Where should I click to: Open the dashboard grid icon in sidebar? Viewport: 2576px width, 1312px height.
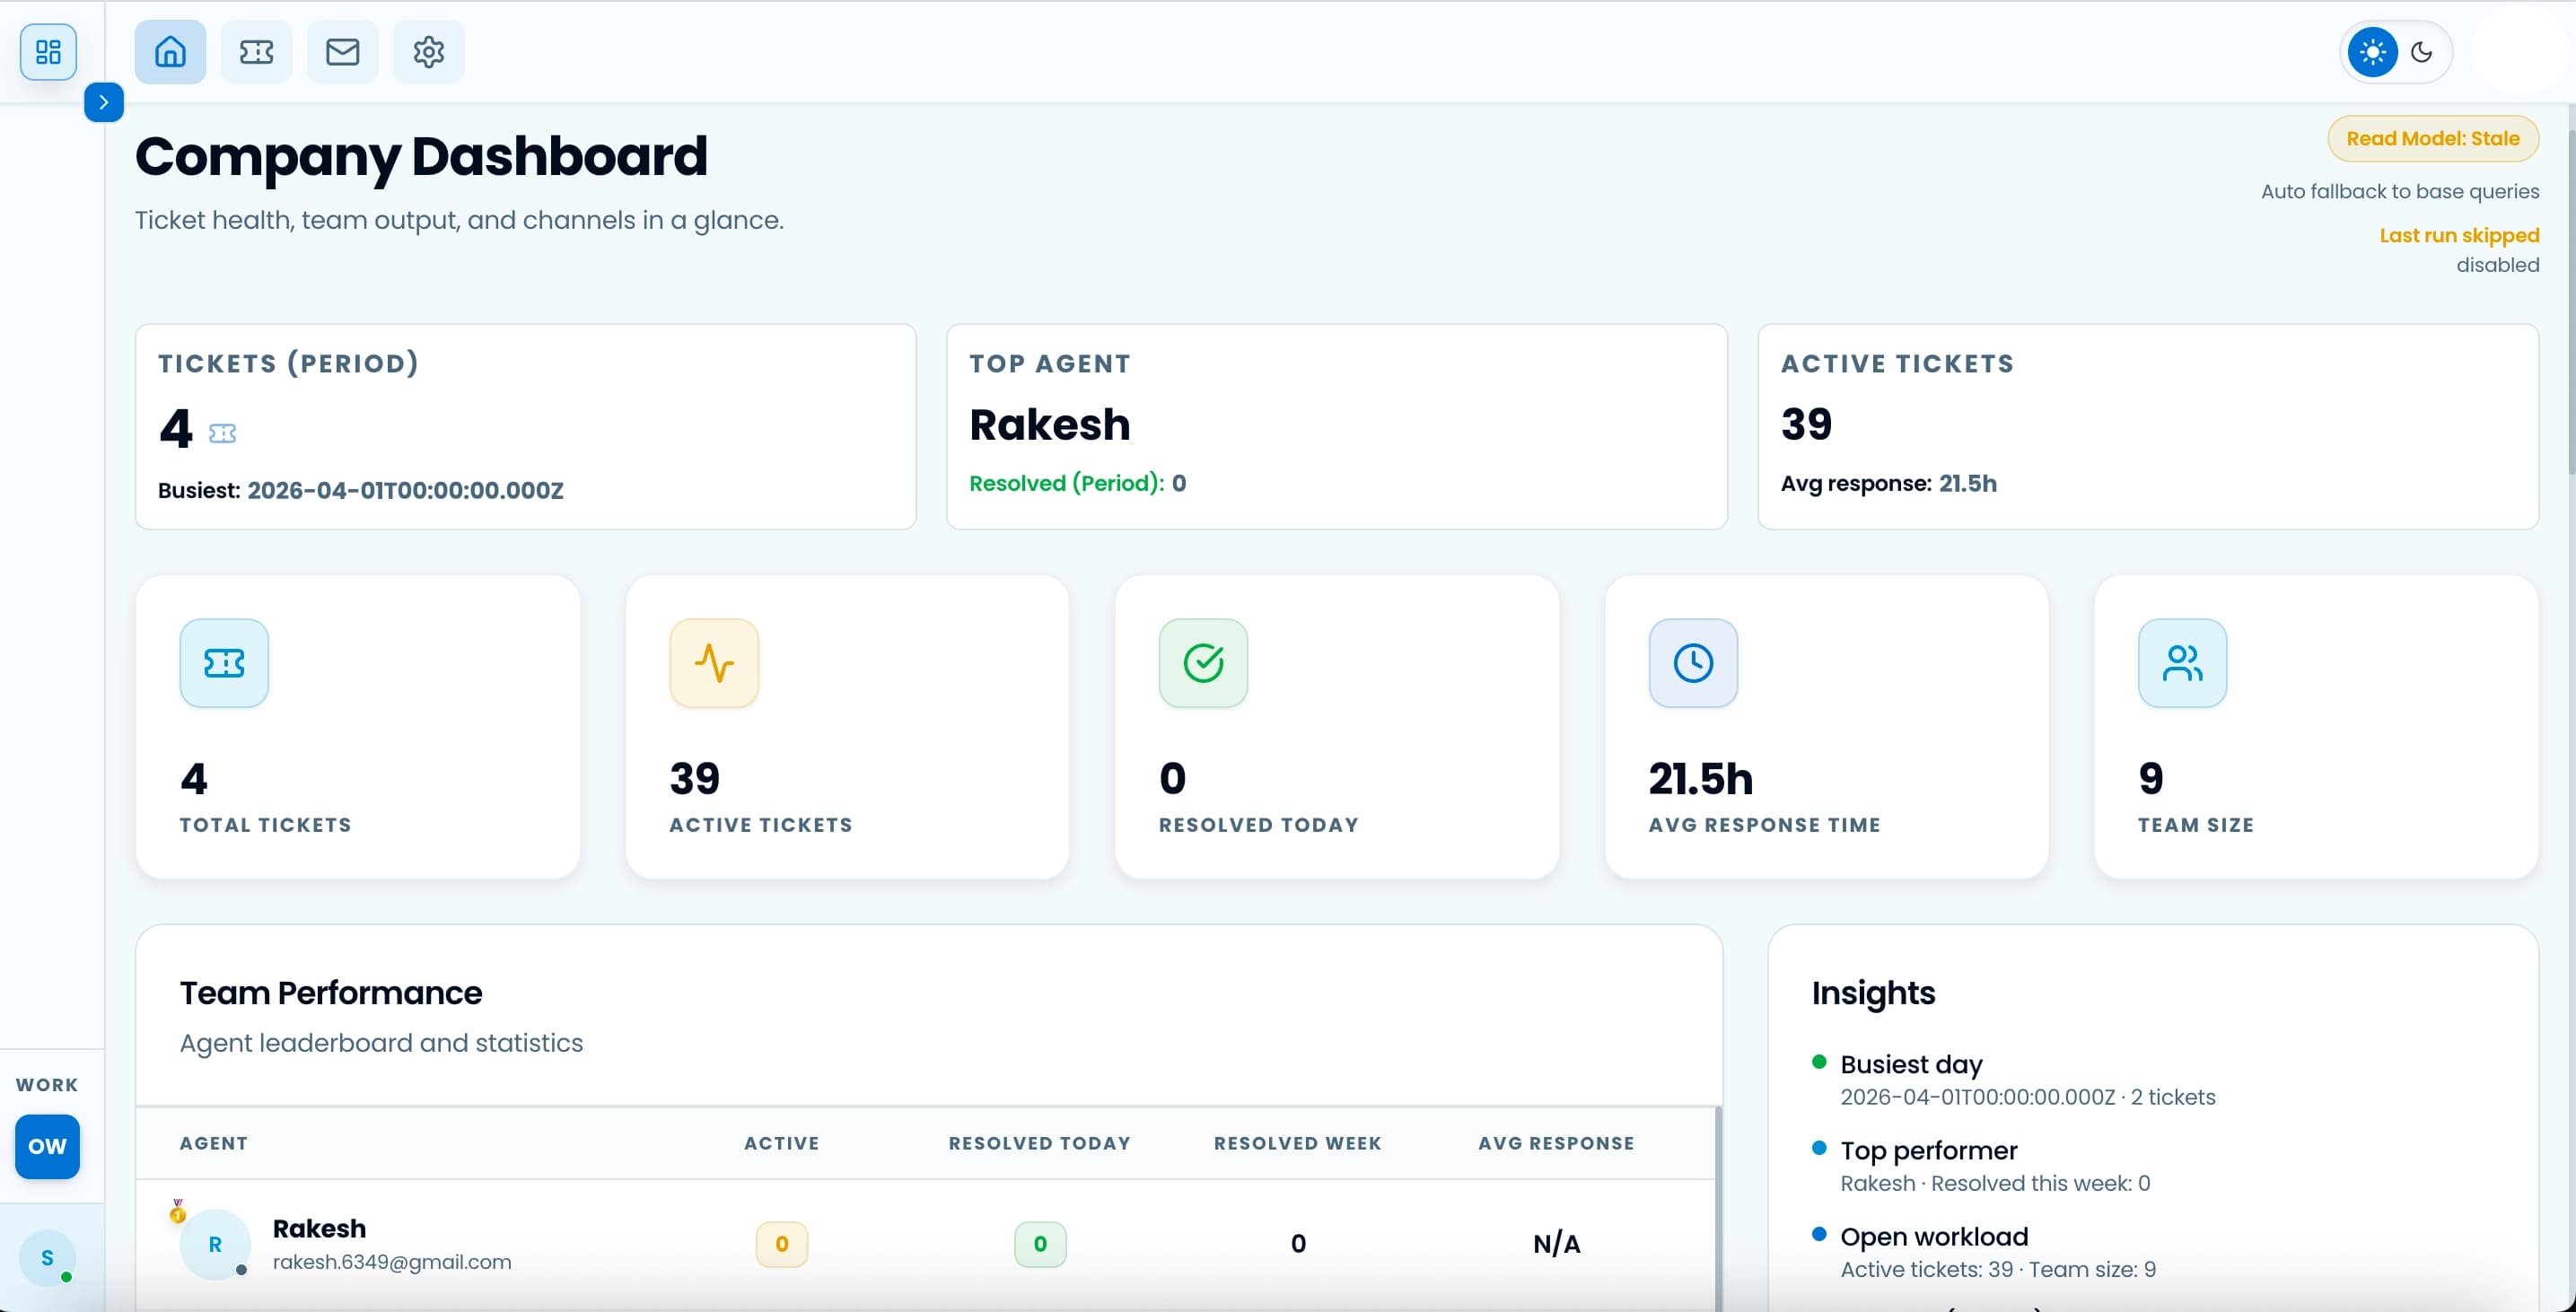pos(48,51)
